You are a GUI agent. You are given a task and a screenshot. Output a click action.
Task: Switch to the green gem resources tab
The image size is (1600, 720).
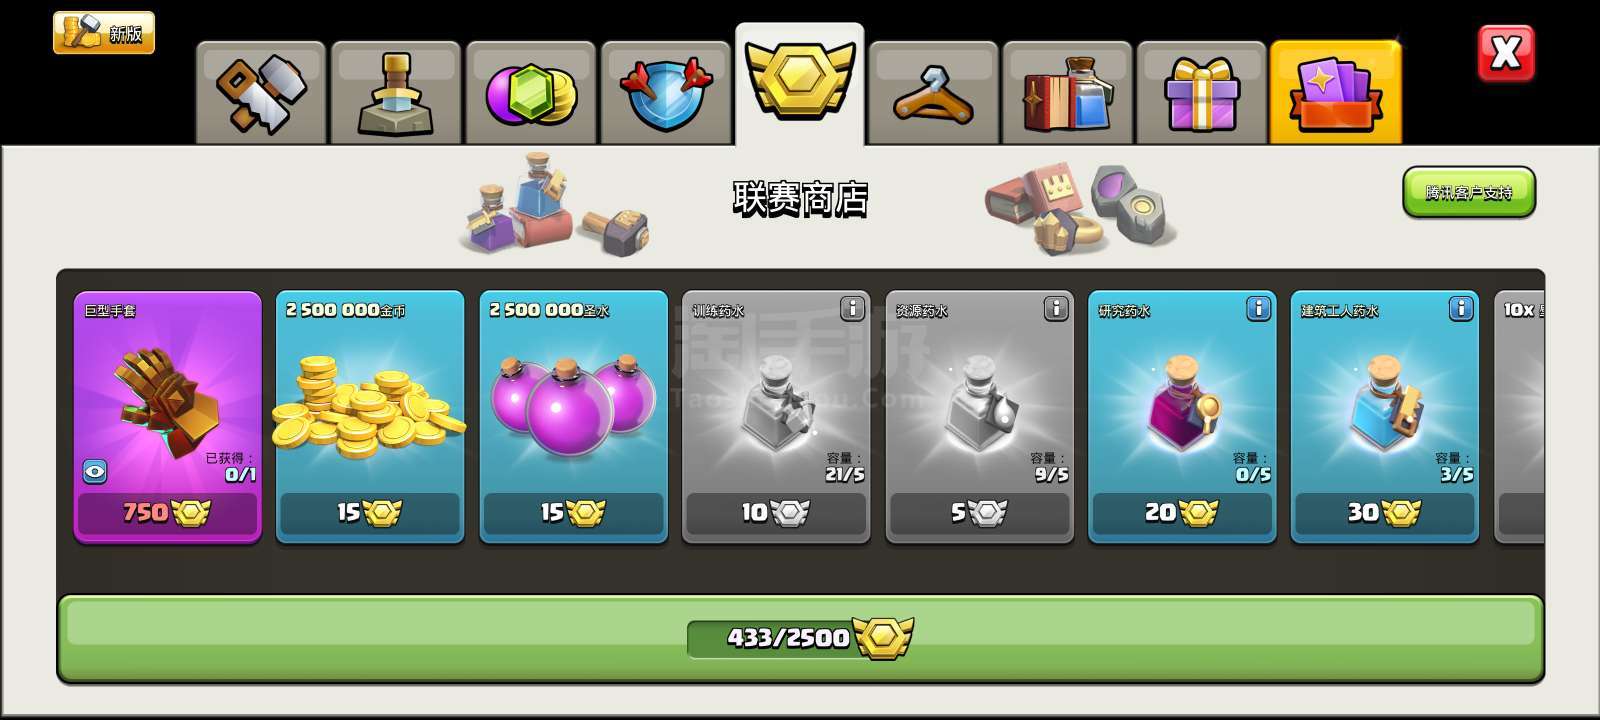(531, 93)
